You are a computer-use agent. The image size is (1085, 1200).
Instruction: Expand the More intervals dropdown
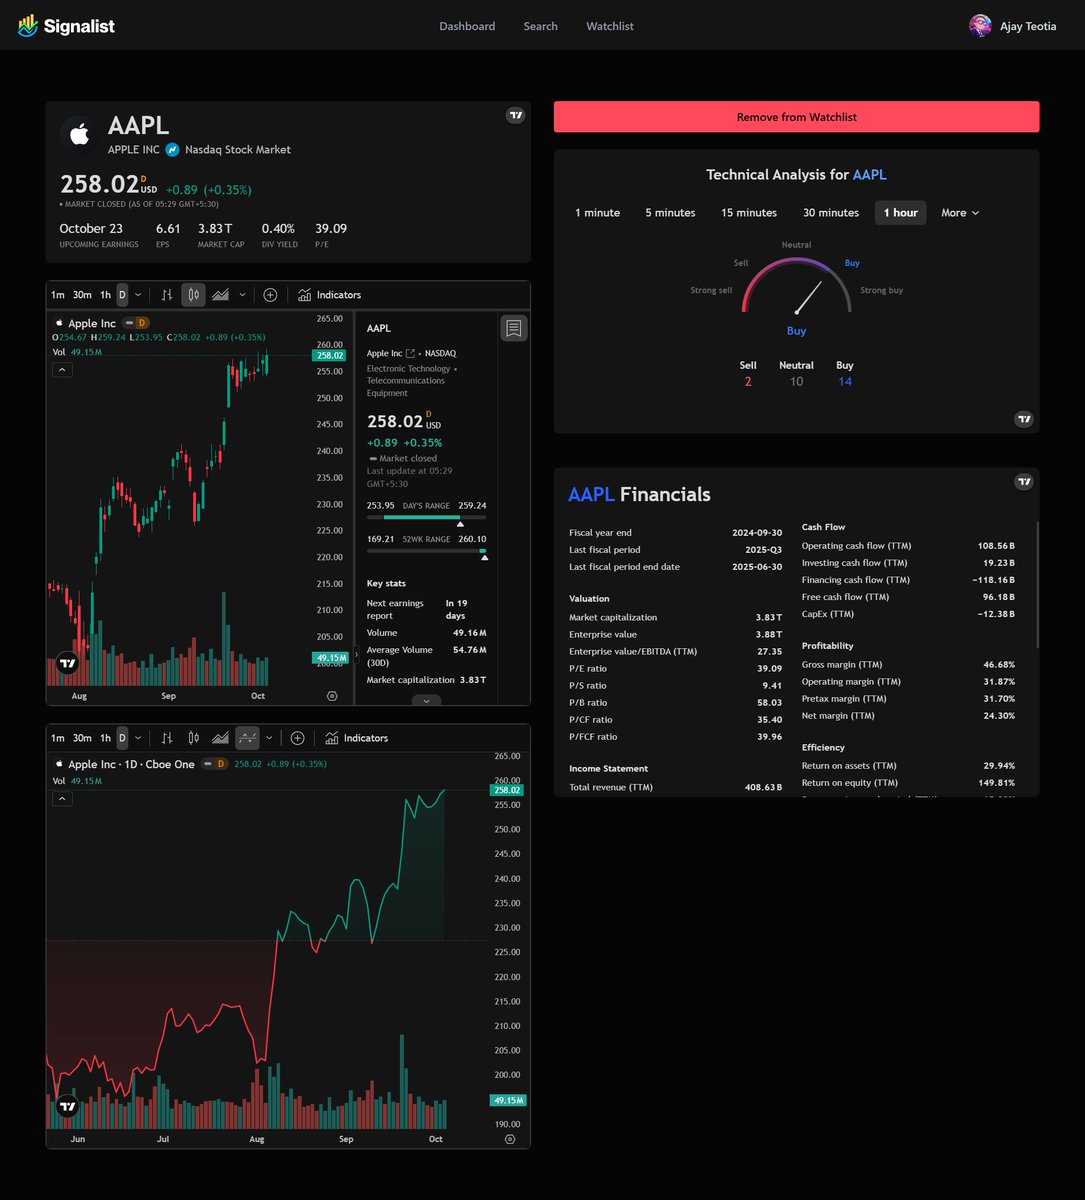(960, 213)
